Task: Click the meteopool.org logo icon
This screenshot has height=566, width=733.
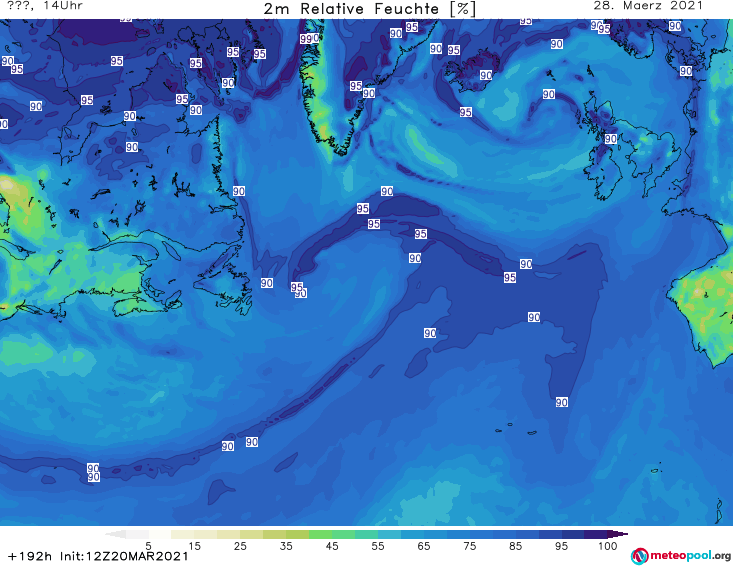Action: 639,556
